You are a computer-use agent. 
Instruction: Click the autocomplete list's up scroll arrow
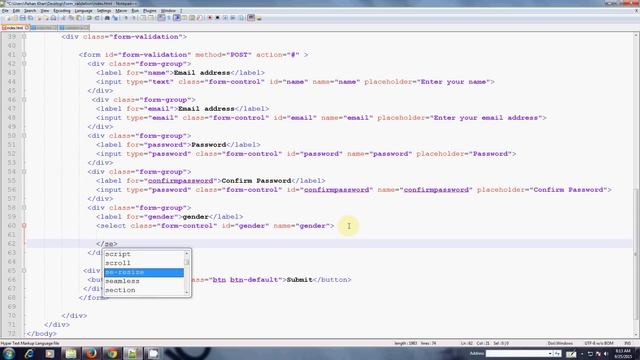pyautogui.click(x=187, y=253)
